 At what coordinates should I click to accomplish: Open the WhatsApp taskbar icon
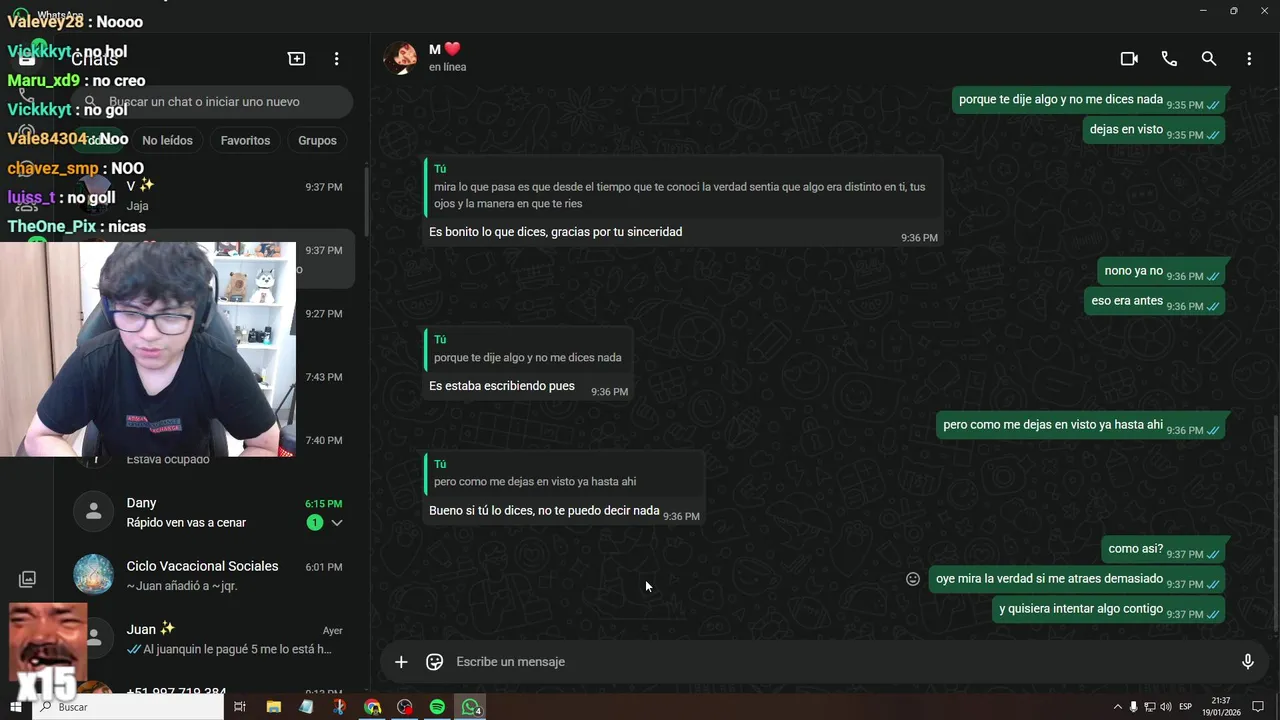pos(470,707)
